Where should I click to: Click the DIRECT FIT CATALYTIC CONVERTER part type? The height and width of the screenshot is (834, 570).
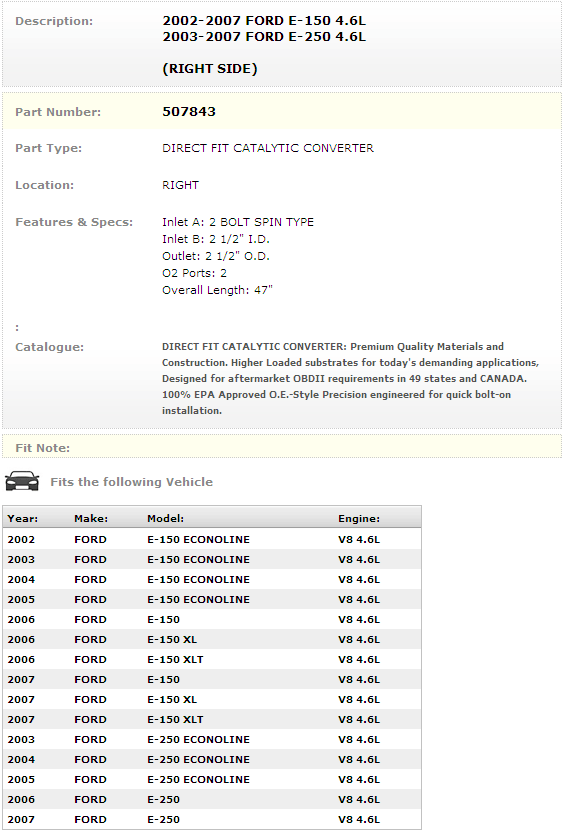[x=268, y=148]
